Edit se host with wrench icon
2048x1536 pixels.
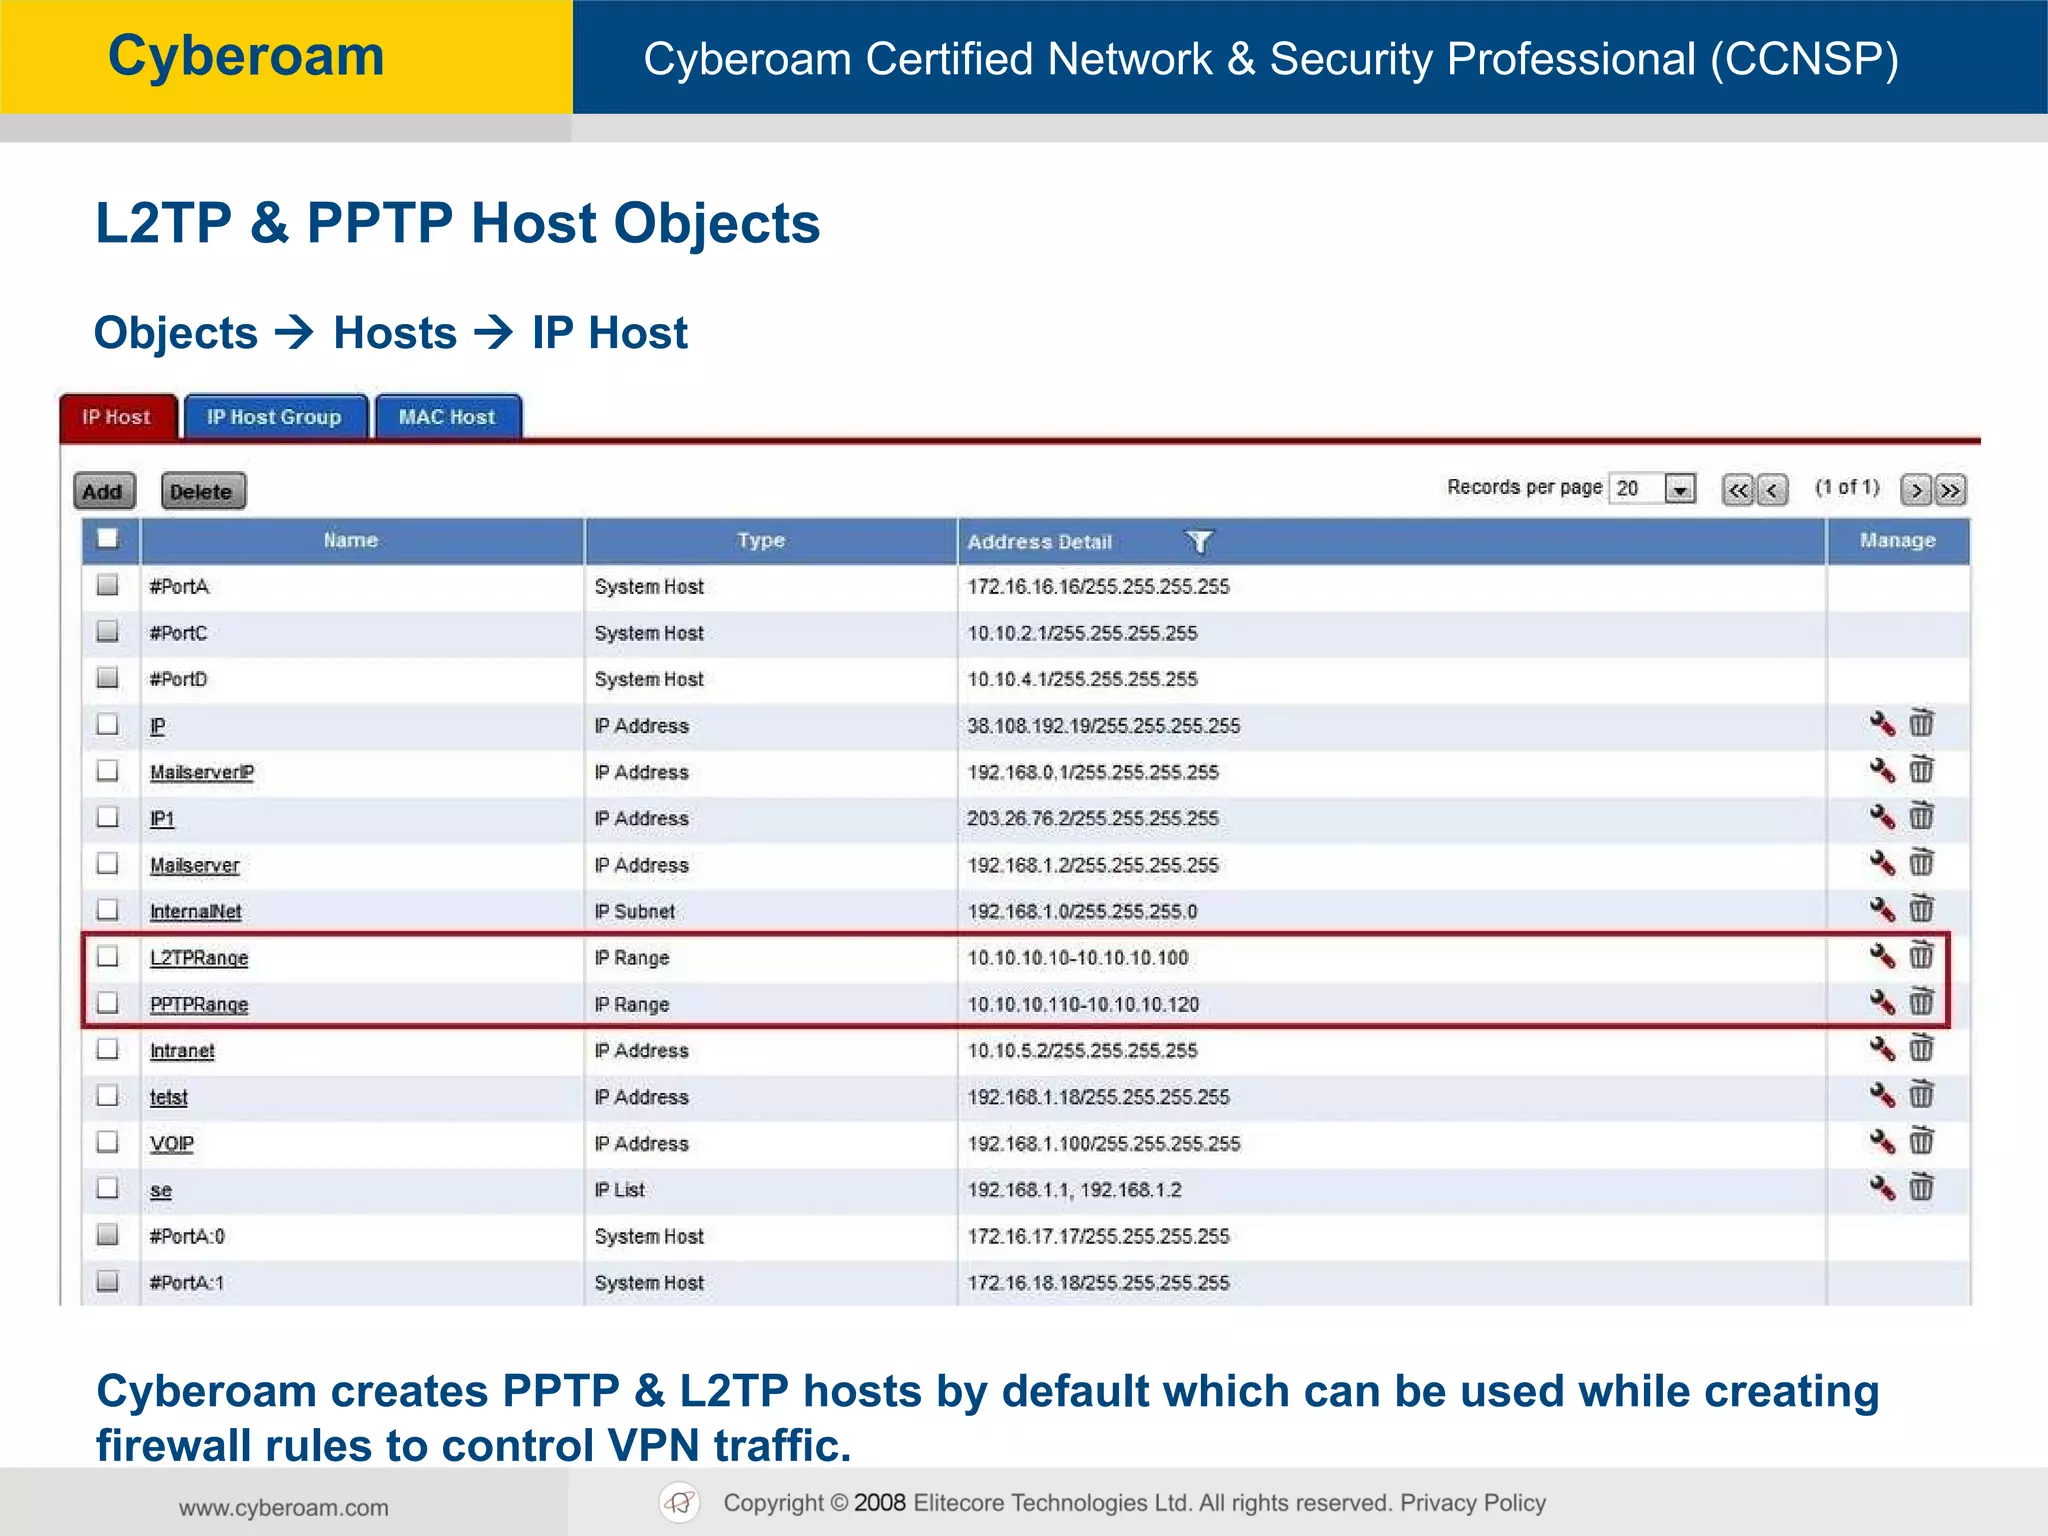coord(1882,1188)
